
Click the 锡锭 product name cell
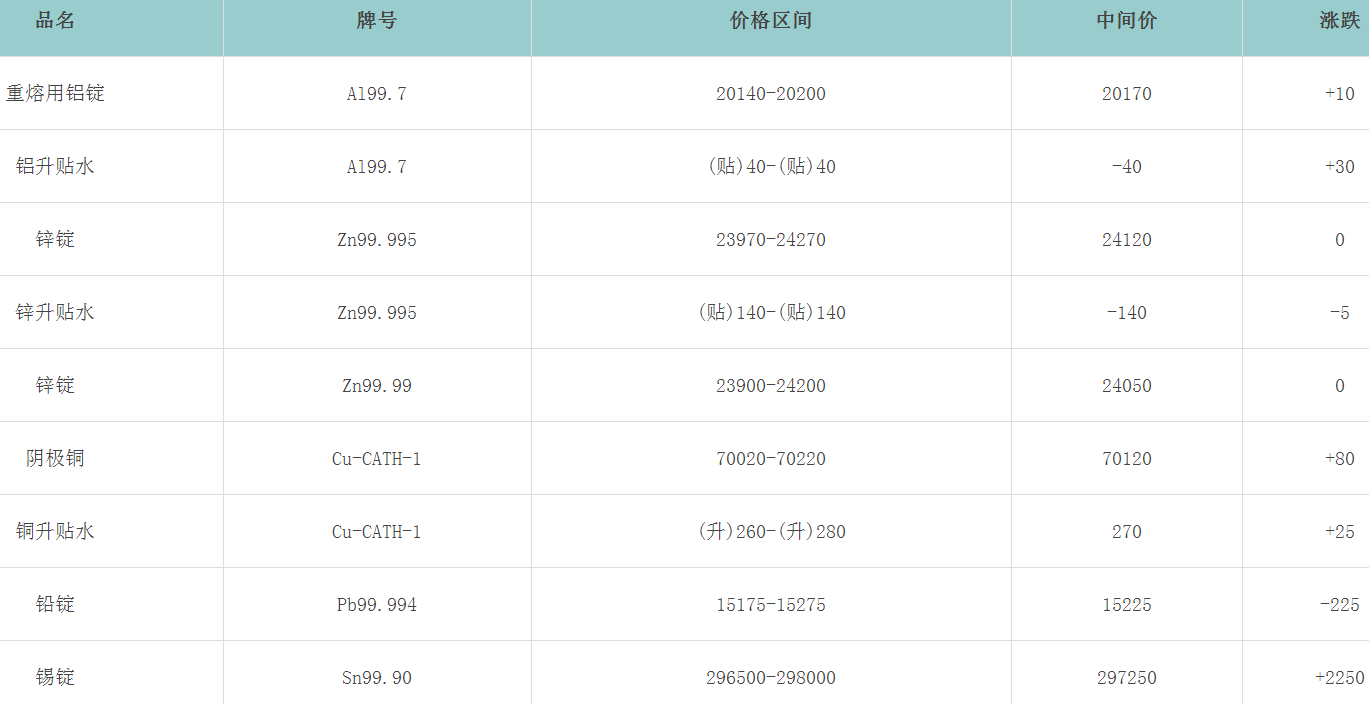coord(55,677)
